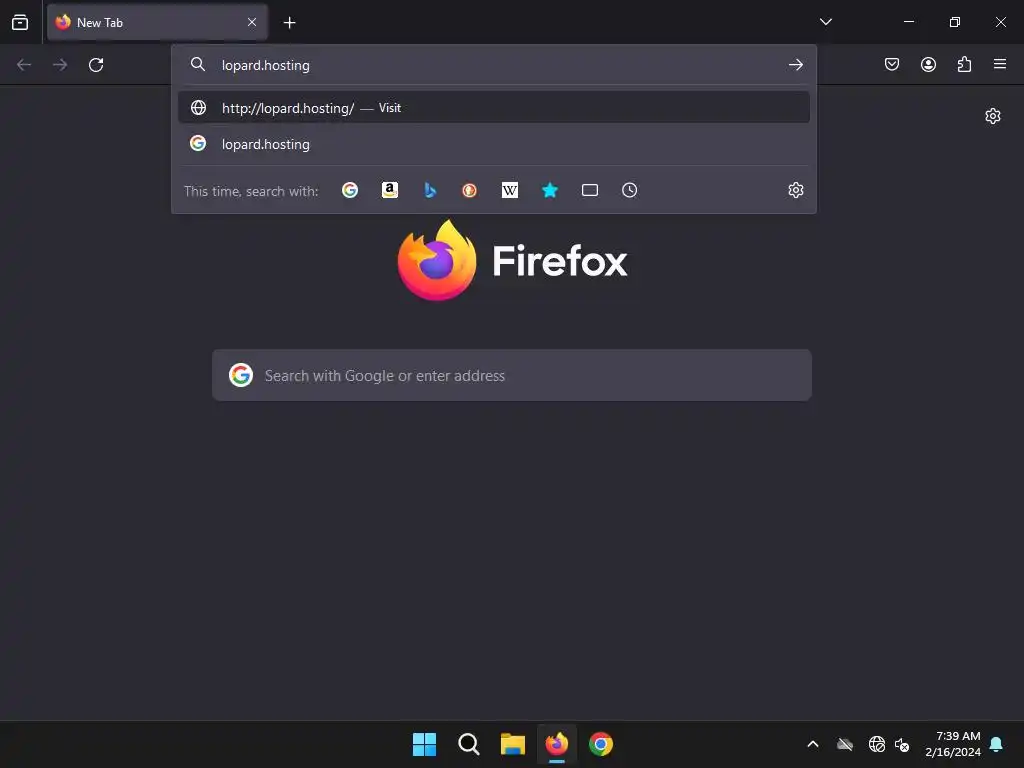Close the New Tab tab
This screenshot has width=1024, height=768.
pyautogui.click(x=252, y=22)
